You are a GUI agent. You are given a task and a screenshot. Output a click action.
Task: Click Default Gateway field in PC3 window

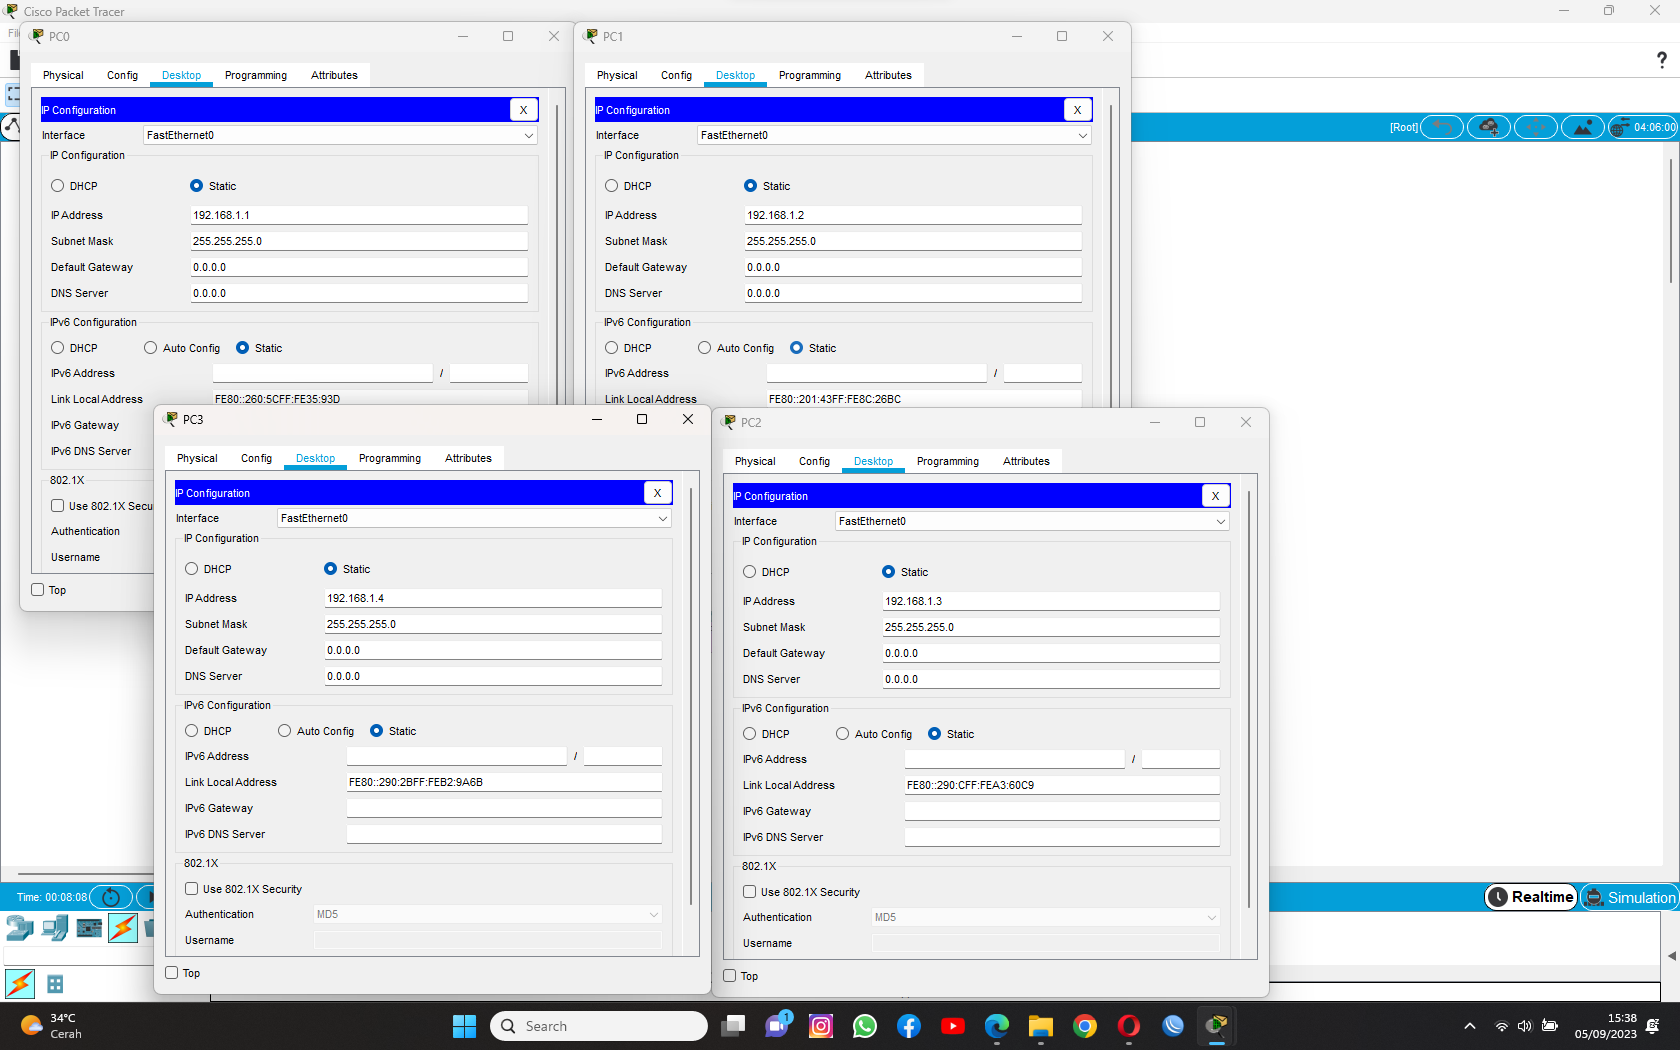point(493,650)
